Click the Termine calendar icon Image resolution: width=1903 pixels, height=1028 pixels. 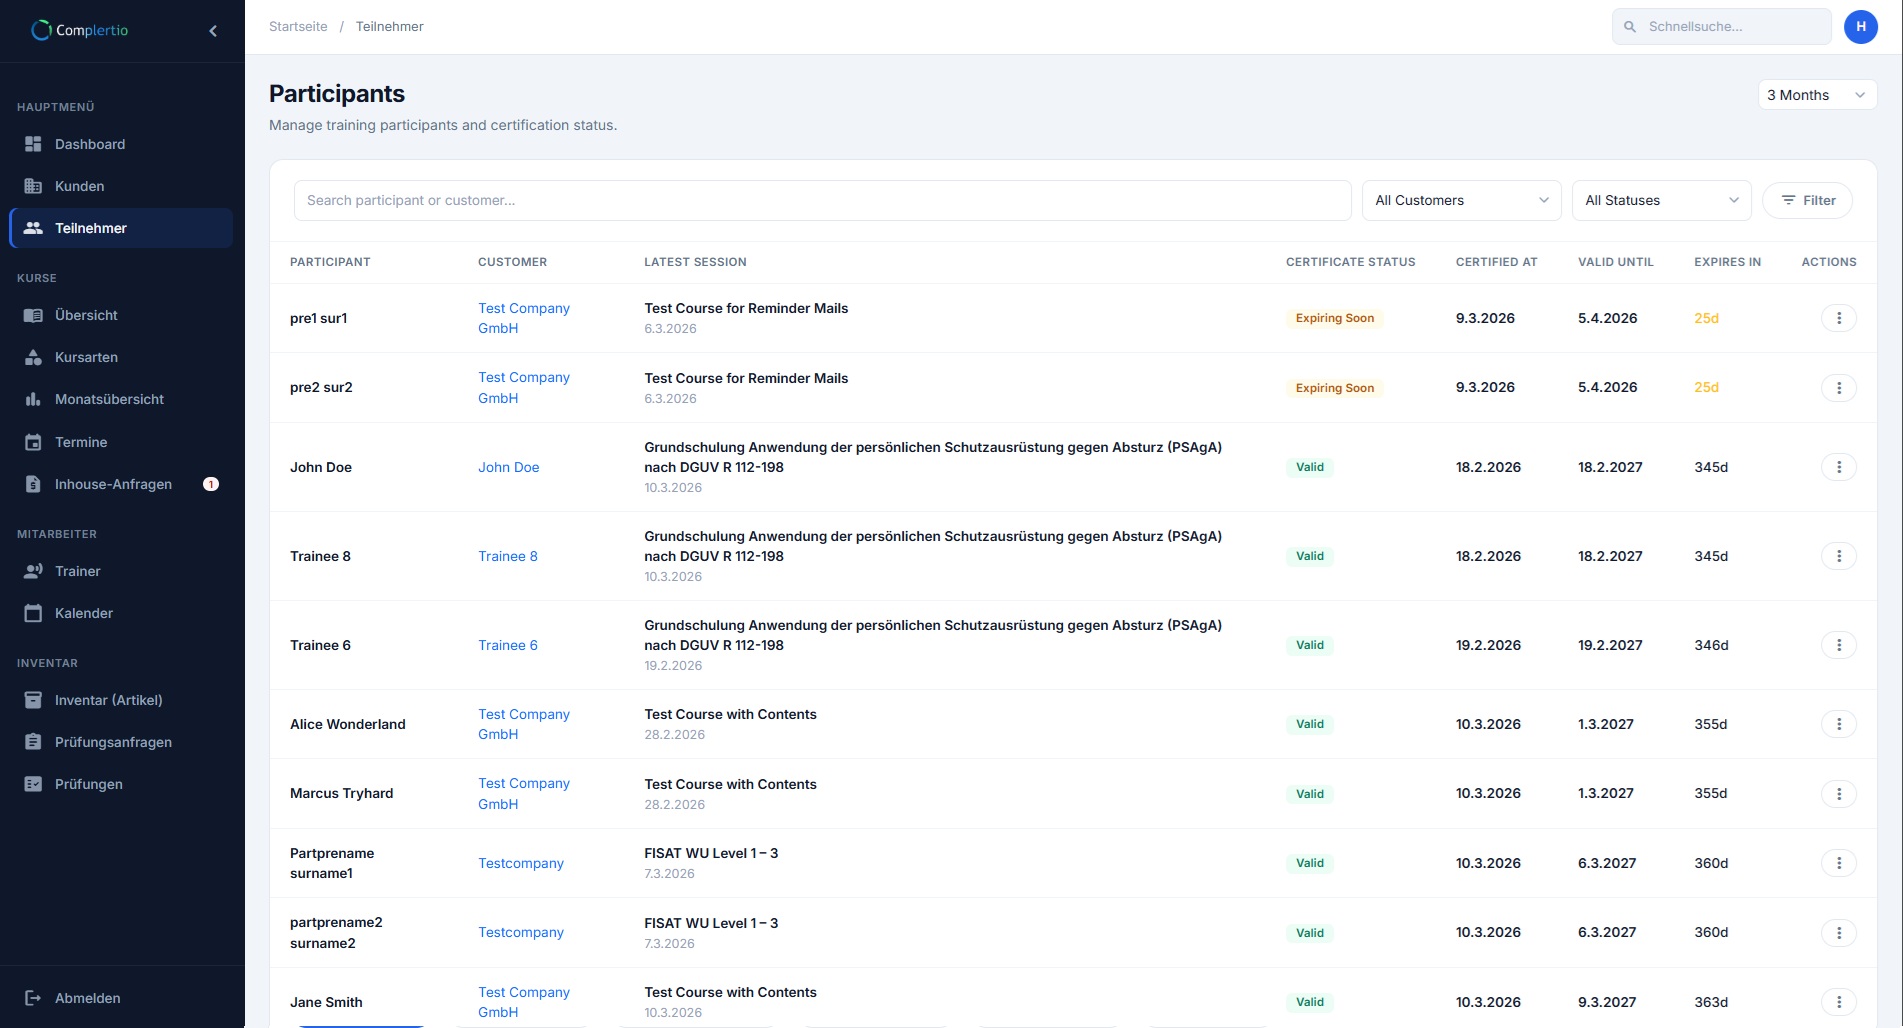(x=33, y=442)
